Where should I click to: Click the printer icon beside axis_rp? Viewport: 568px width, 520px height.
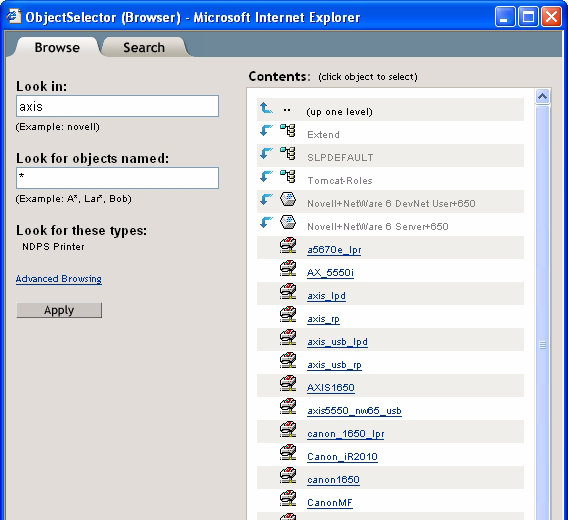click(288, 314)
